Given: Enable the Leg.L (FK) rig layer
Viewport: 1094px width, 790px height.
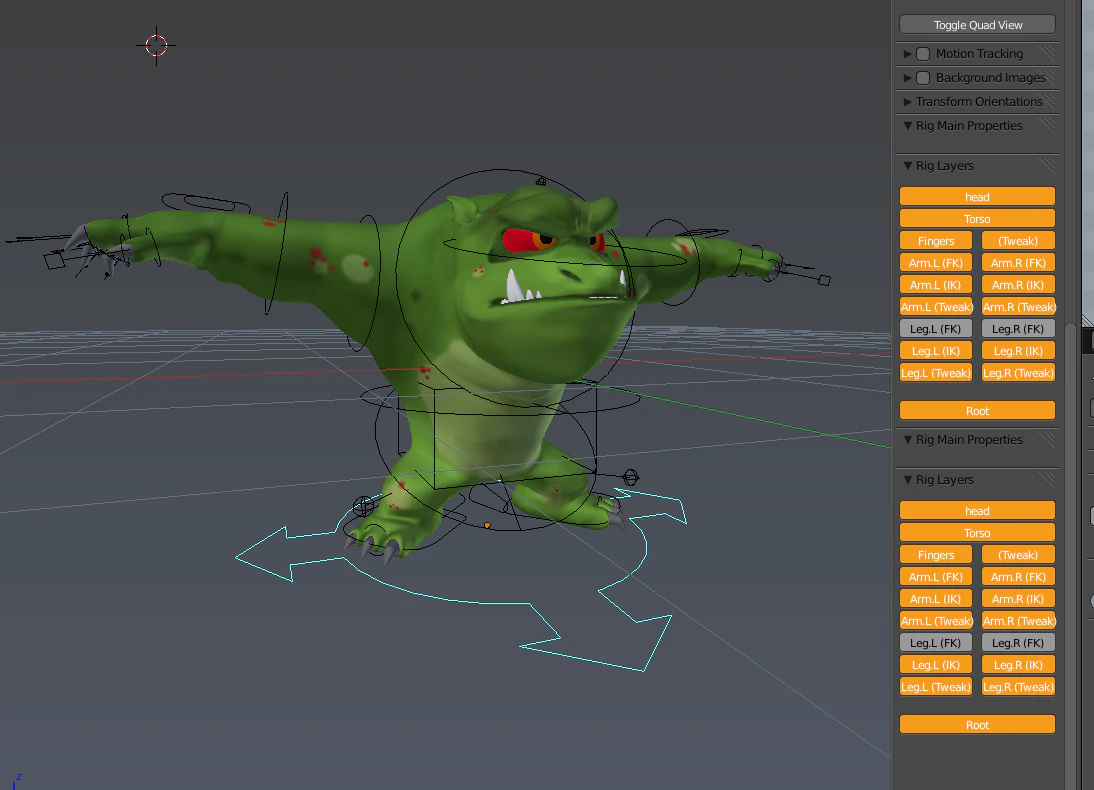Looking at the screenshot, I should [x=935, y=328].
